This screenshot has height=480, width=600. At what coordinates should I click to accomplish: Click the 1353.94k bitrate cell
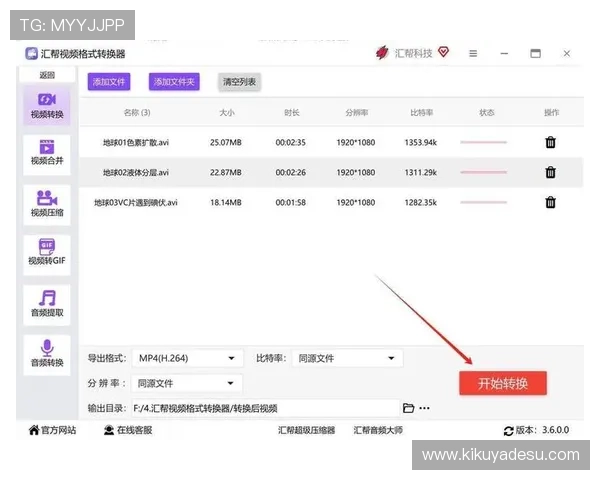pyautogui.click(x=421, y=143)
